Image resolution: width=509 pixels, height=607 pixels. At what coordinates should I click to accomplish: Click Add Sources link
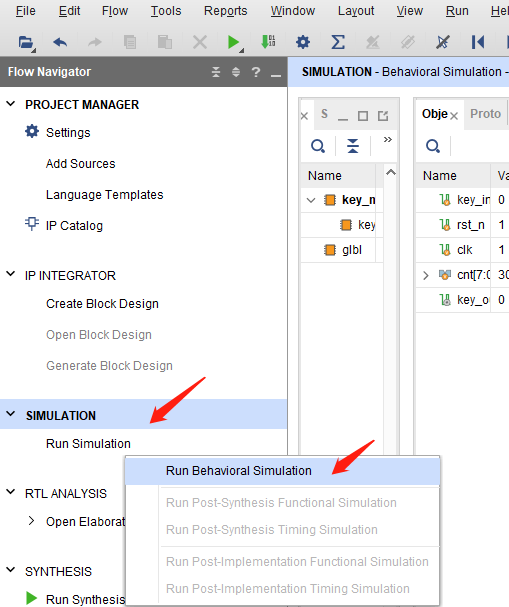tap(81, 164)
